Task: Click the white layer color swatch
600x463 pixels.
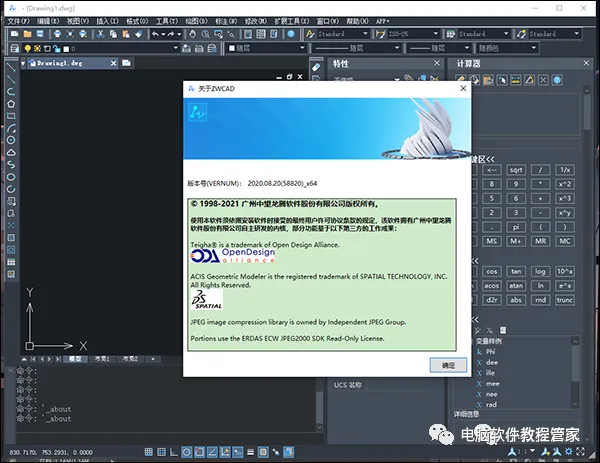Action: coord(66,49)
